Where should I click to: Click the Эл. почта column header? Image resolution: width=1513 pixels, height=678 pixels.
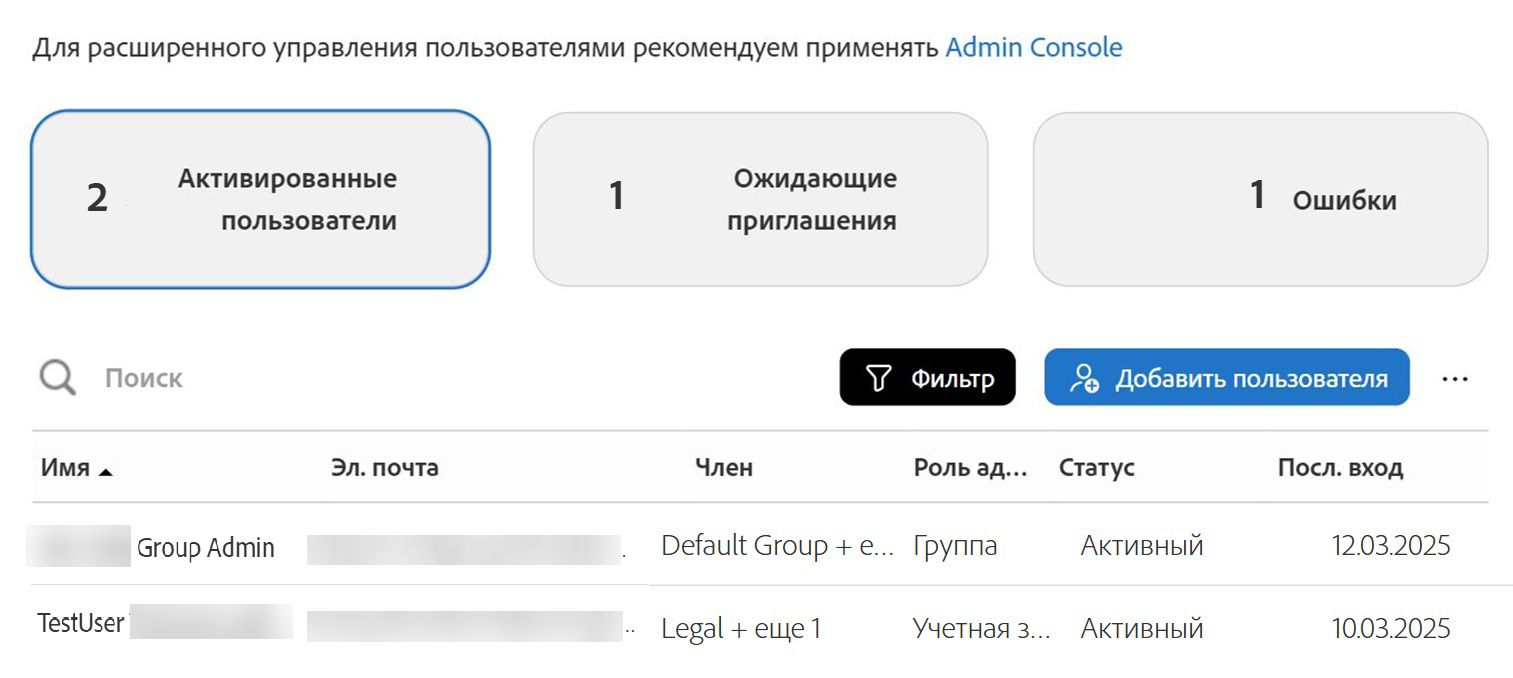coord(385,468)
